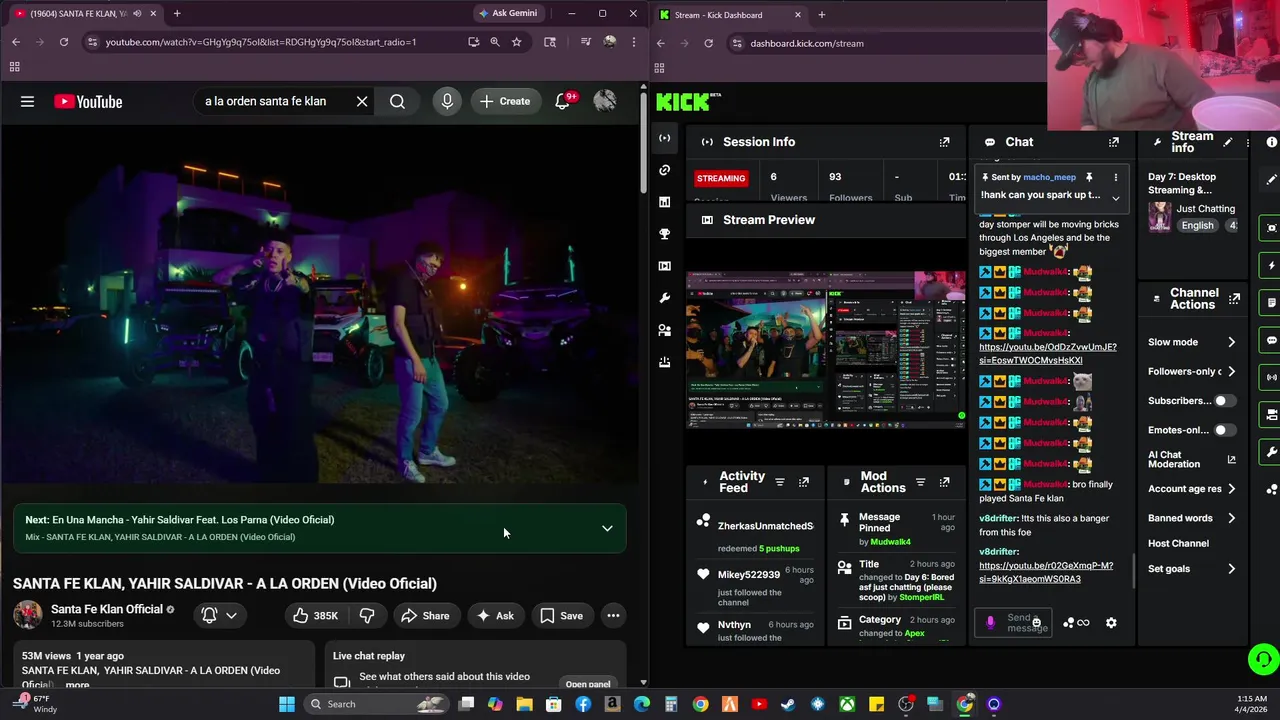Open YouTube notifications bell
The height and width of the screenshot is (720, 1280).
(563, 101)
